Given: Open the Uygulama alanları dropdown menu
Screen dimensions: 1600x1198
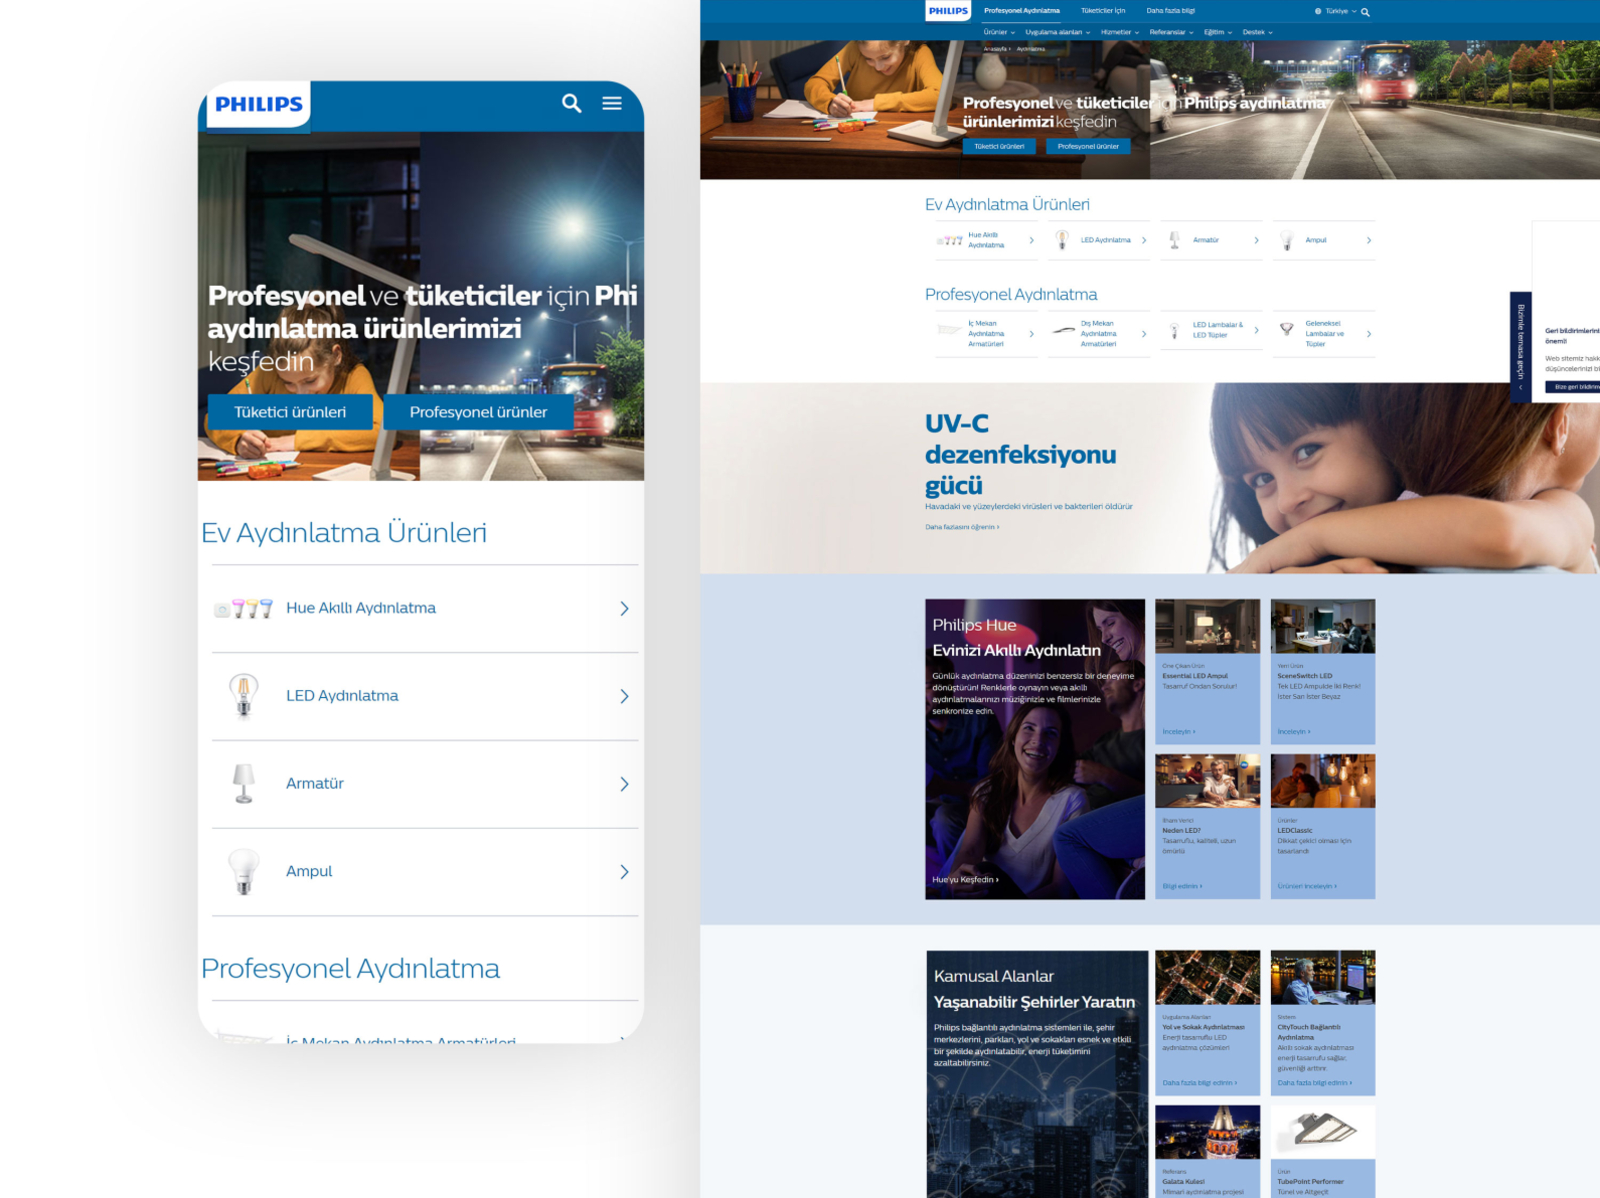Looking at the screenshot, I should point(1057,32).
